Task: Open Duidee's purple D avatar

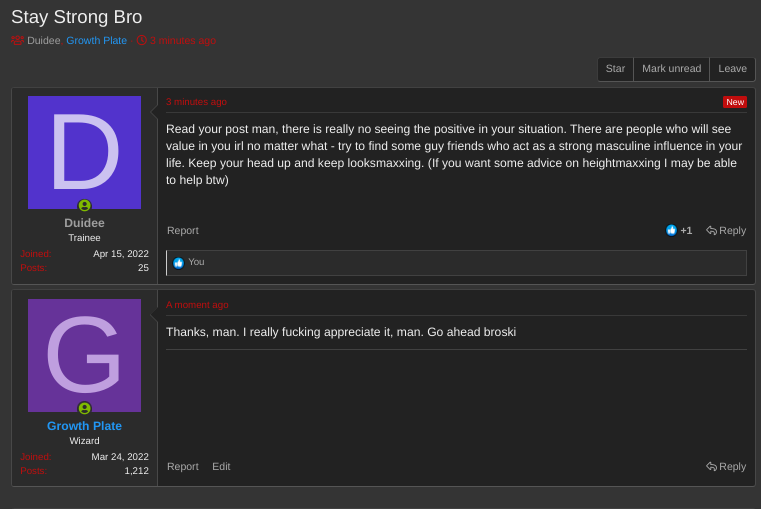Action: [84, 152]
